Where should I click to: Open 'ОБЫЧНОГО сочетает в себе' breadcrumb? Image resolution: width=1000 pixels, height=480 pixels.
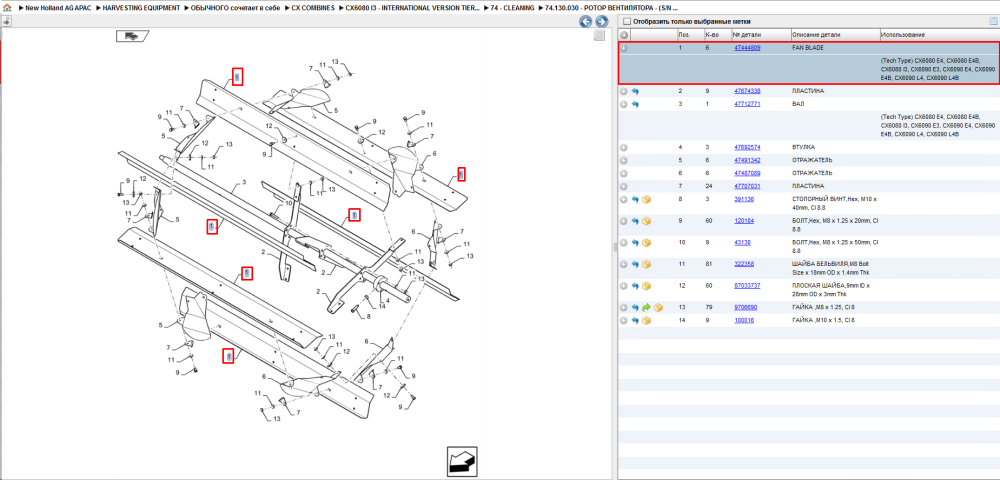click(235, 8)
